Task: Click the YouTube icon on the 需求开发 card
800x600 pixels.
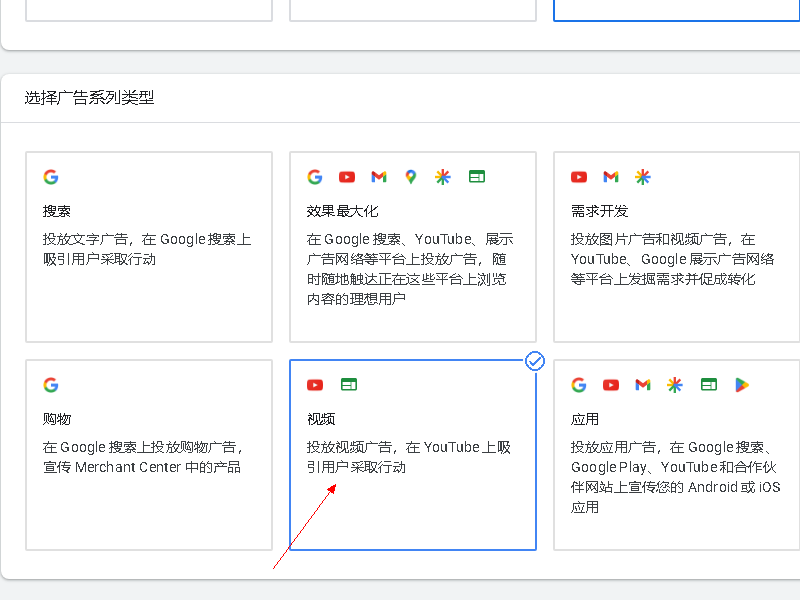Action: point(578,176)
